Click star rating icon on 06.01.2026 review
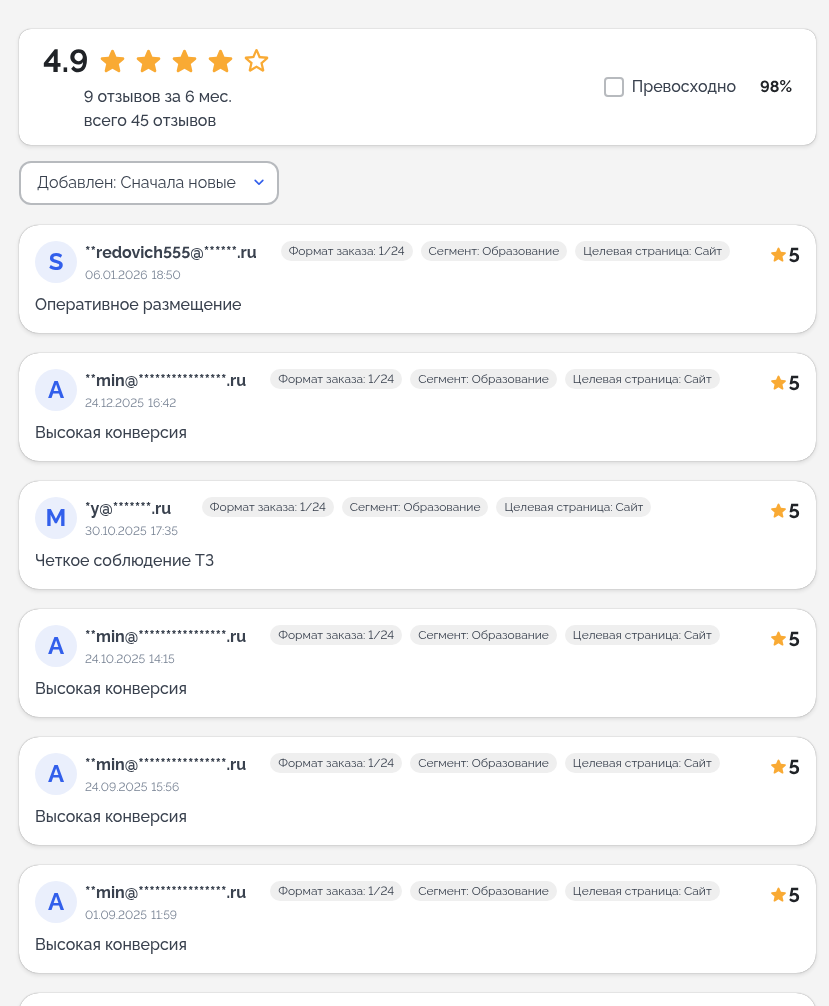Viewport: 829px width, 1006px height. 778,255
